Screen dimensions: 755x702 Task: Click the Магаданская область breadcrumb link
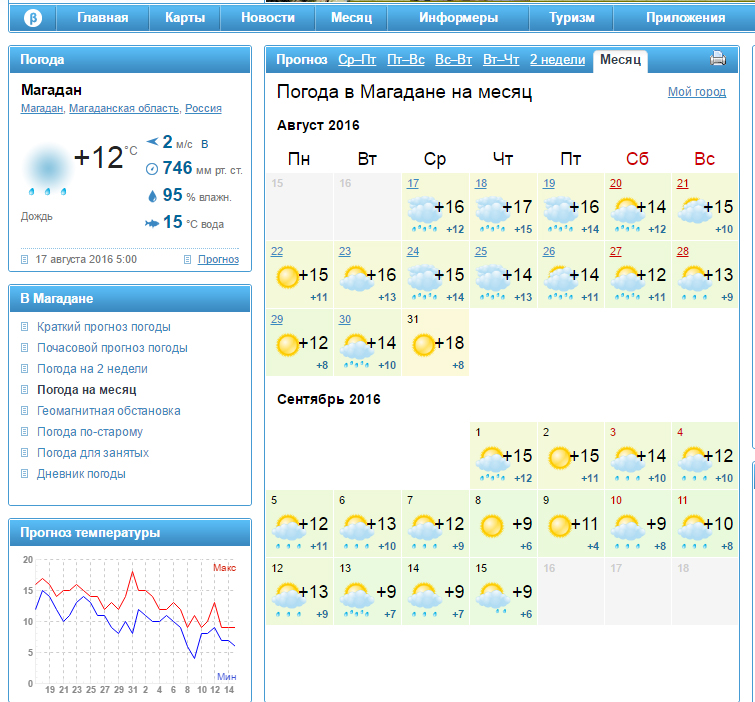coord(124,108)
